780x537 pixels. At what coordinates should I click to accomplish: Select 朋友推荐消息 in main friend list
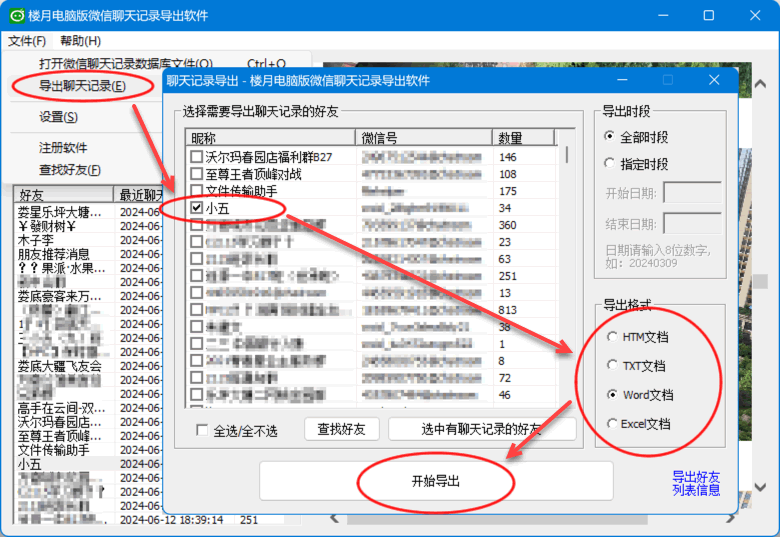(54, 254)
